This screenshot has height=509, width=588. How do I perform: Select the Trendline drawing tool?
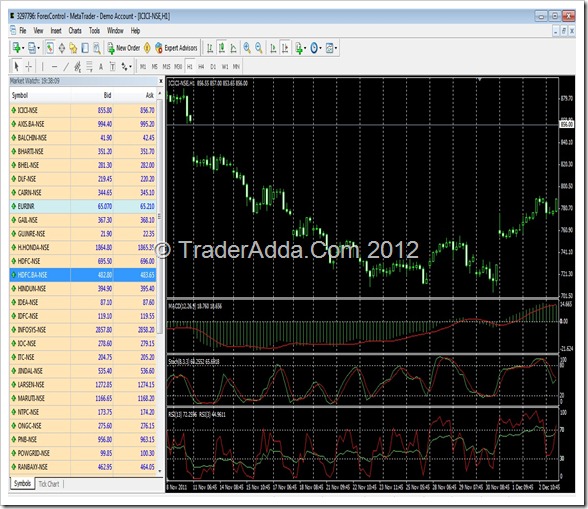(66, 67)
